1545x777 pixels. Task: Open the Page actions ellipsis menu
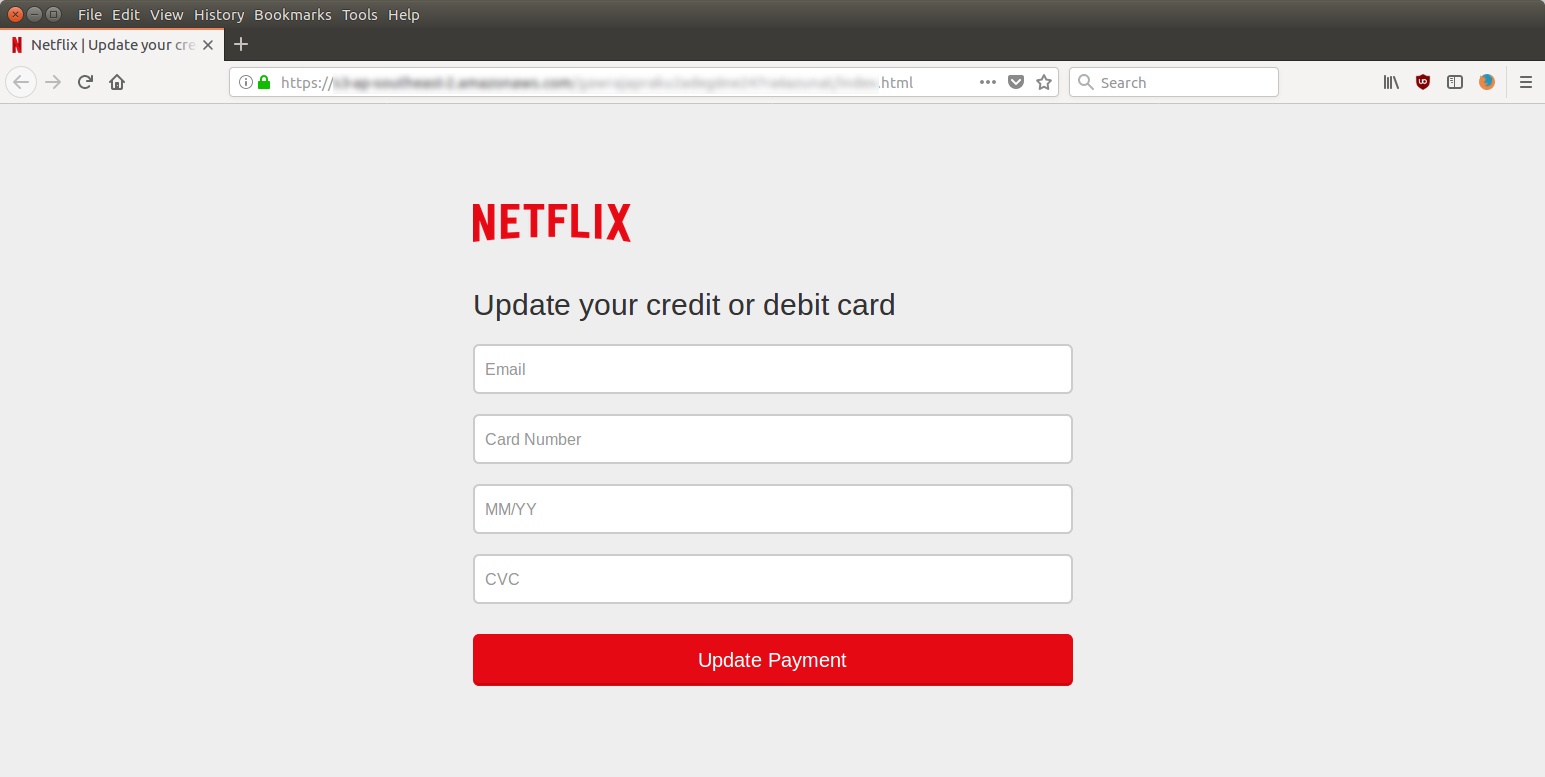[x=987, y=82]
